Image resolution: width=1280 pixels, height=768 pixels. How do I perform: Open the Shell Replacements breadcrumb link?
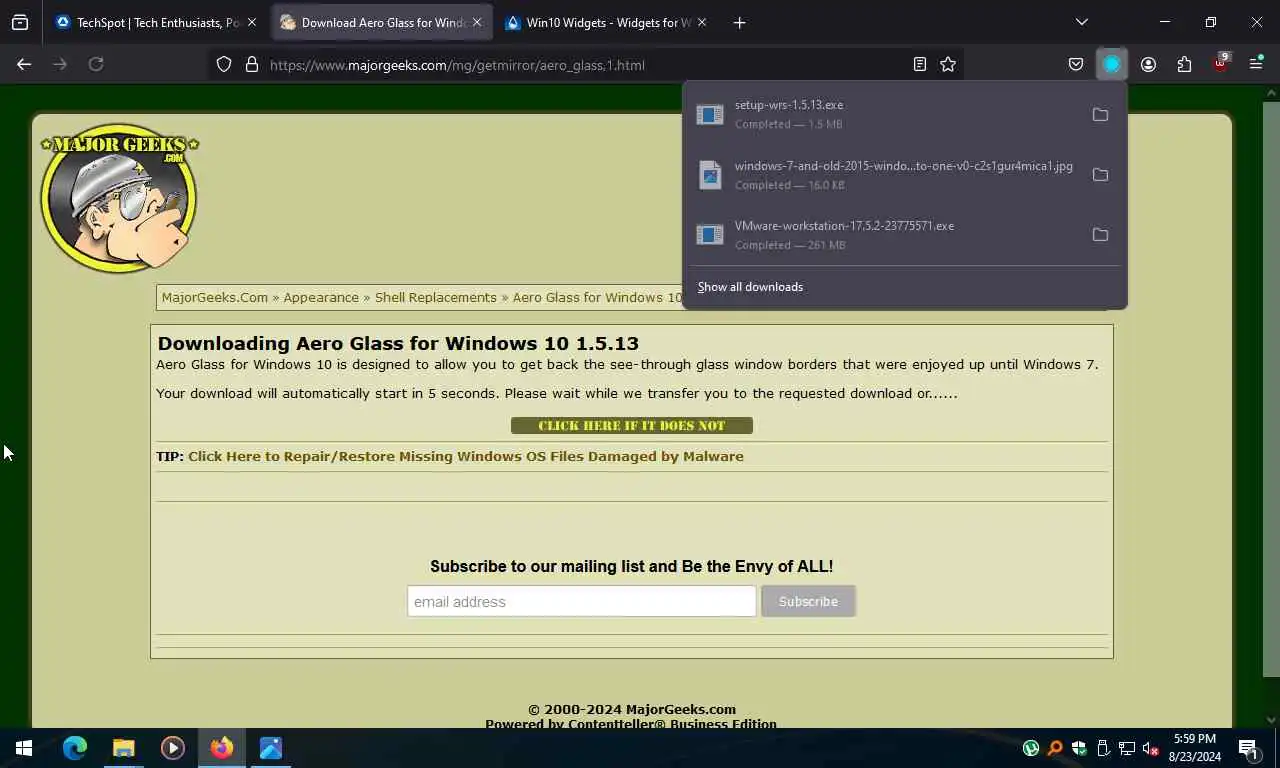(436, 297)
